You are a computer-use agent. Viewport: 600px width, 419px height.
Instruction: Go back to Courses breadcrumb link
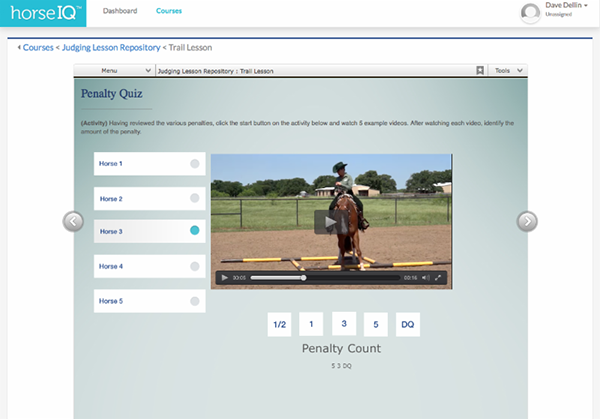[x=38, y=47]
